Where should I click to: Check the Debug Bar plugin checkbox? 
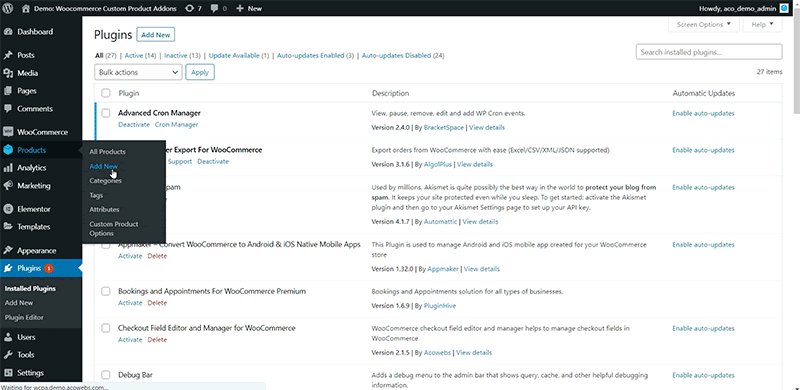tap(106, 375)
